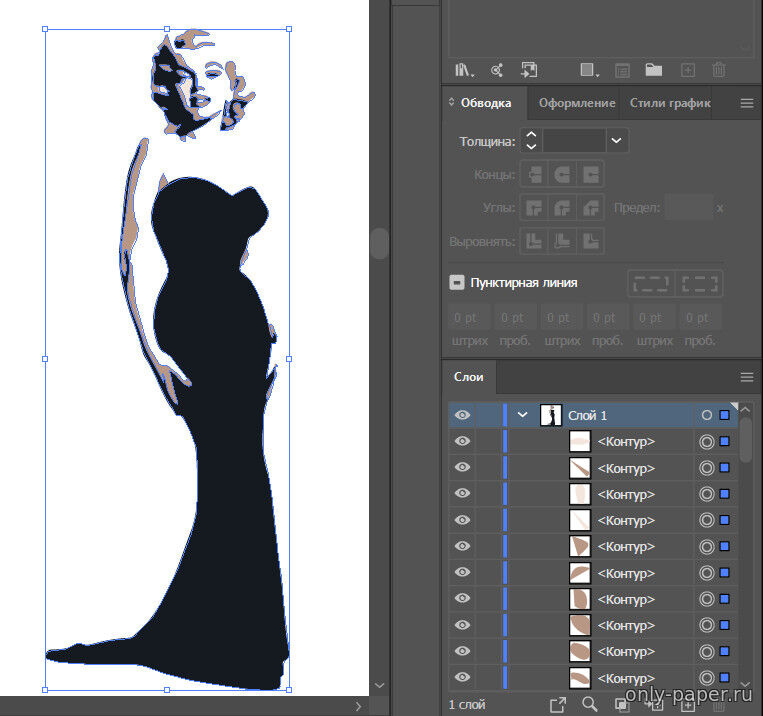Open the Толщина stroke weight dropdown
The height and width of the screenshot is (716, 763).
pyautogui.click(x=617, y=141)
